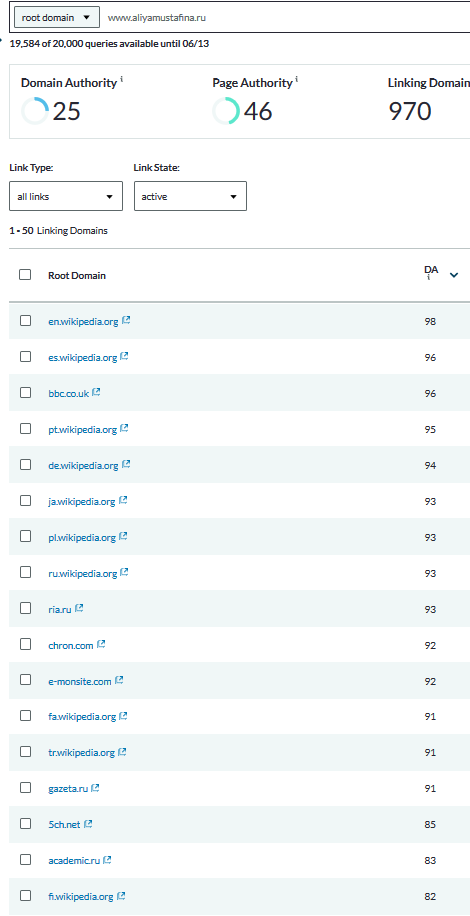Image resolution: width=470 pixels, height=916 pixels.
Task: Open external link icon beside gazeta.ru
Action: (x=95, y=788)
